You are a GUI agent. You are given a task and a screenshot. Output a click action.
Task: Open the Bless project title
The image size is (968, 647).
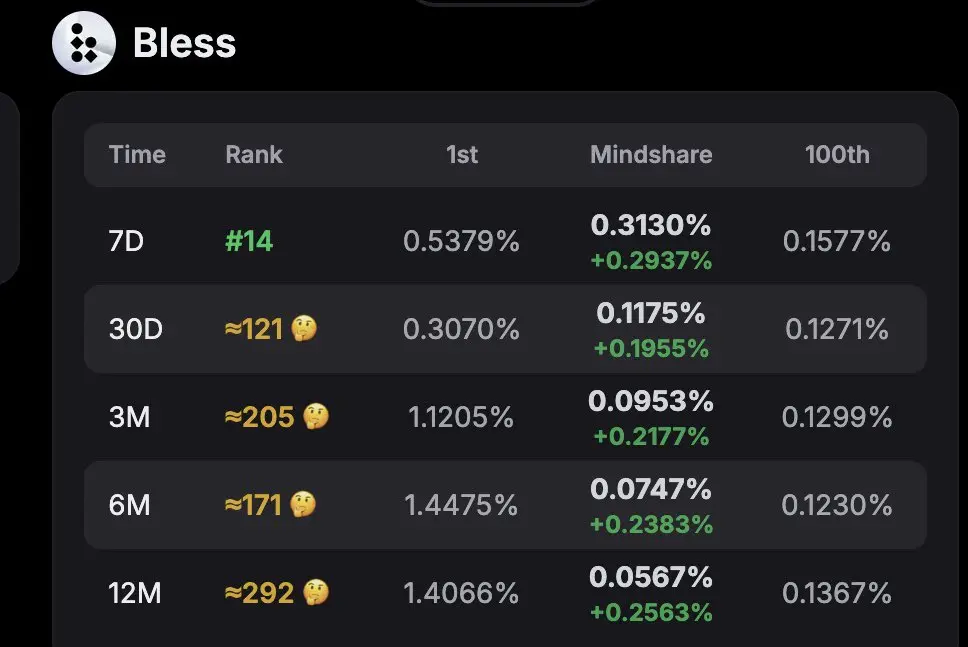[185, 43]
